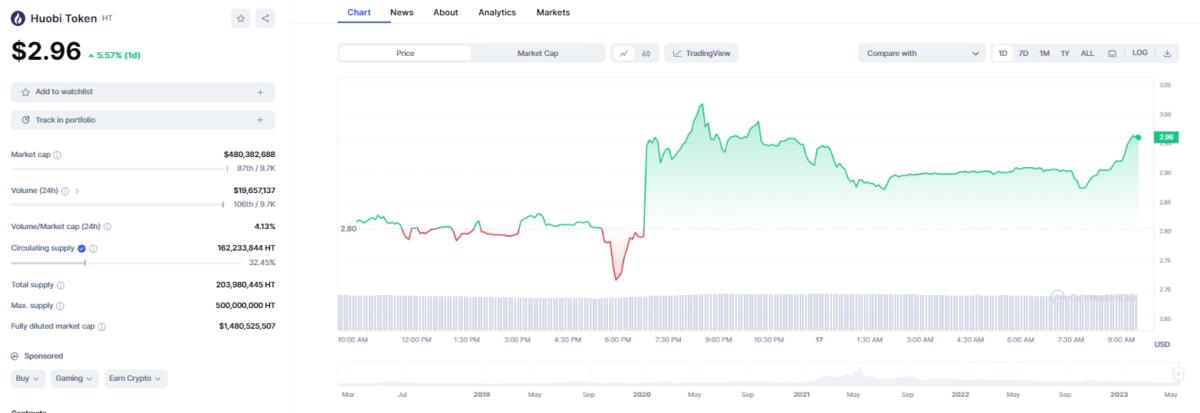Set chart range to 1Y
Image resolution: width=1200 pixels, height=413 pixels.
[1065, 53]
